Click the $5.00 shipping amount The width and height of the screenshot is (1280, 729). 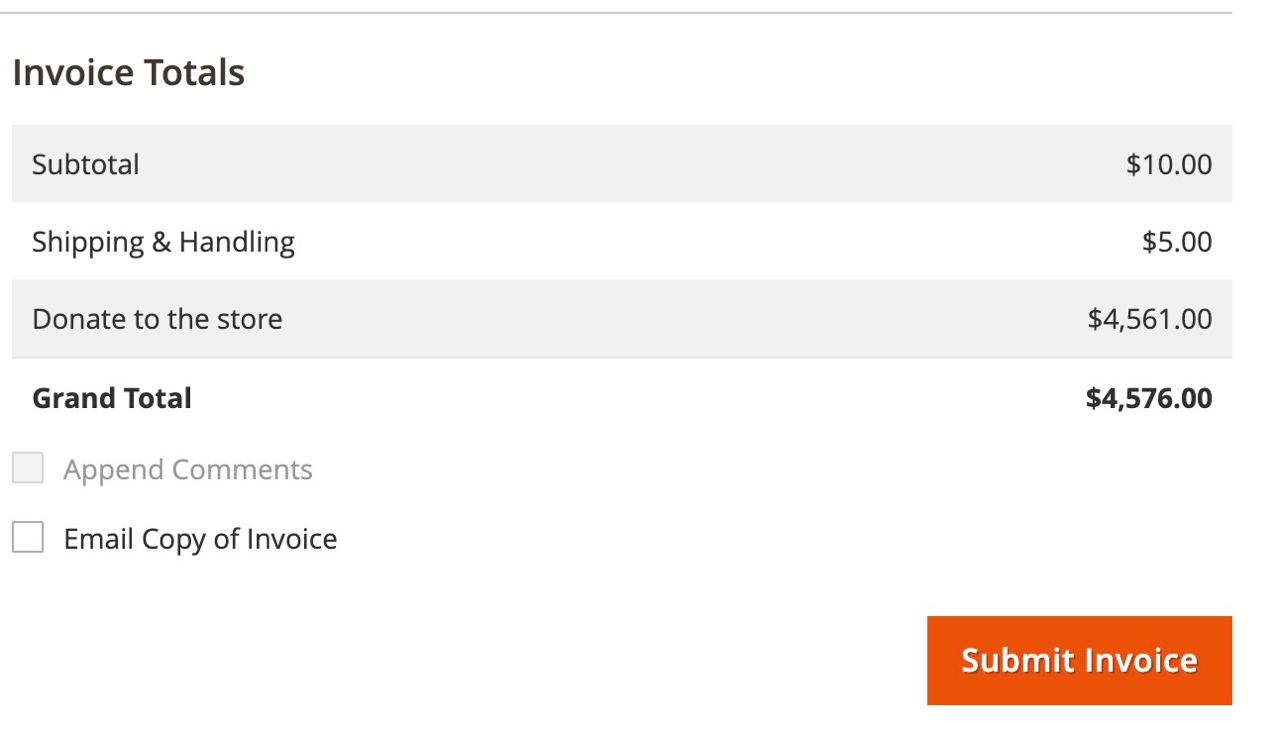[1176, 242]
